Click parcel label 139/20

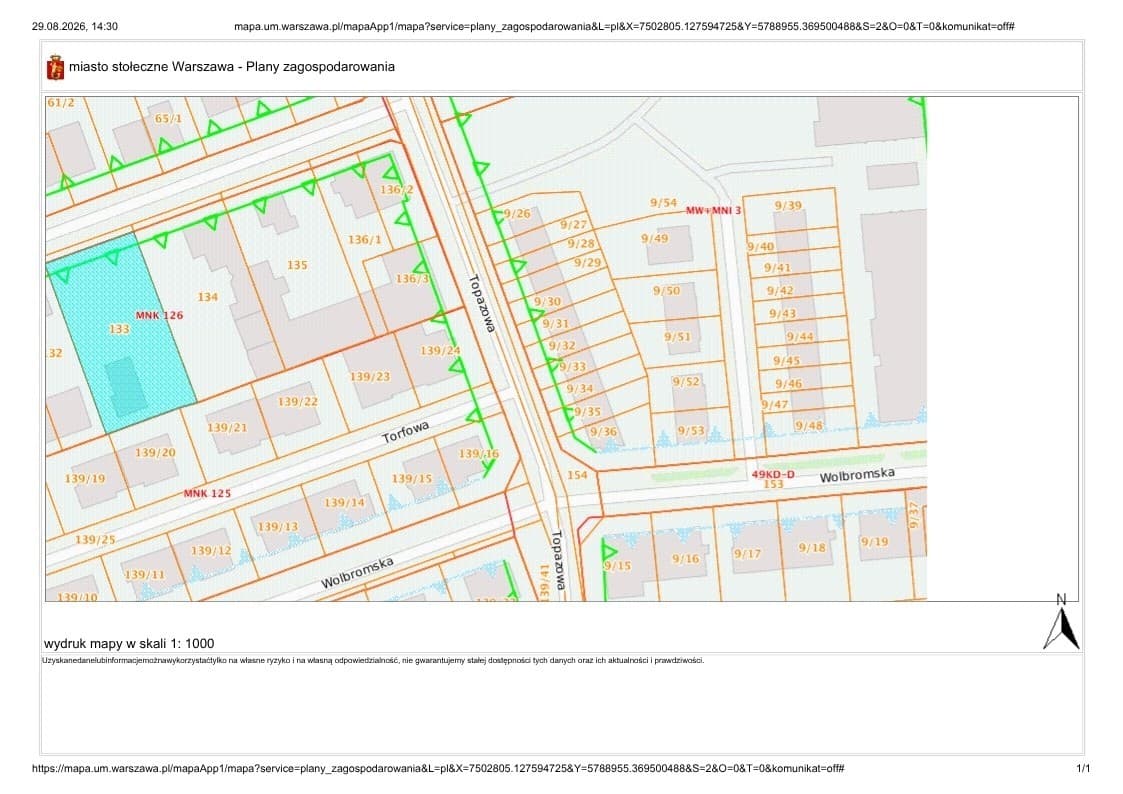[x=155, y=452]
